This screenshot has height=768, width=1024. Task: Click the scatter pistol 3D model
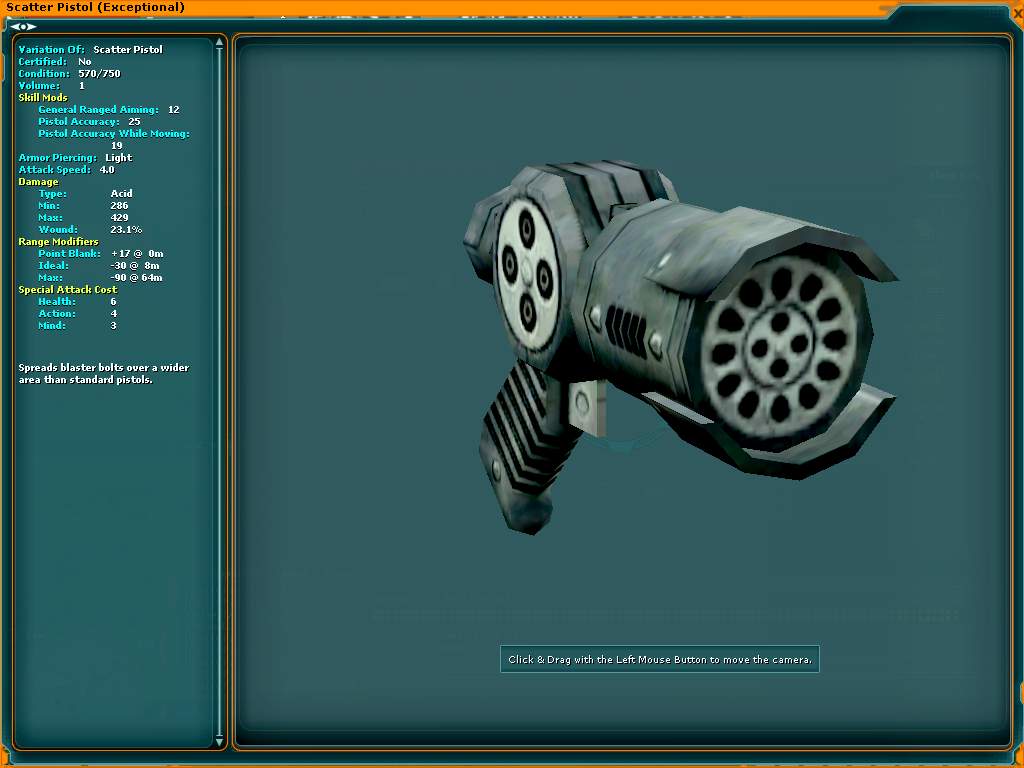679,346
